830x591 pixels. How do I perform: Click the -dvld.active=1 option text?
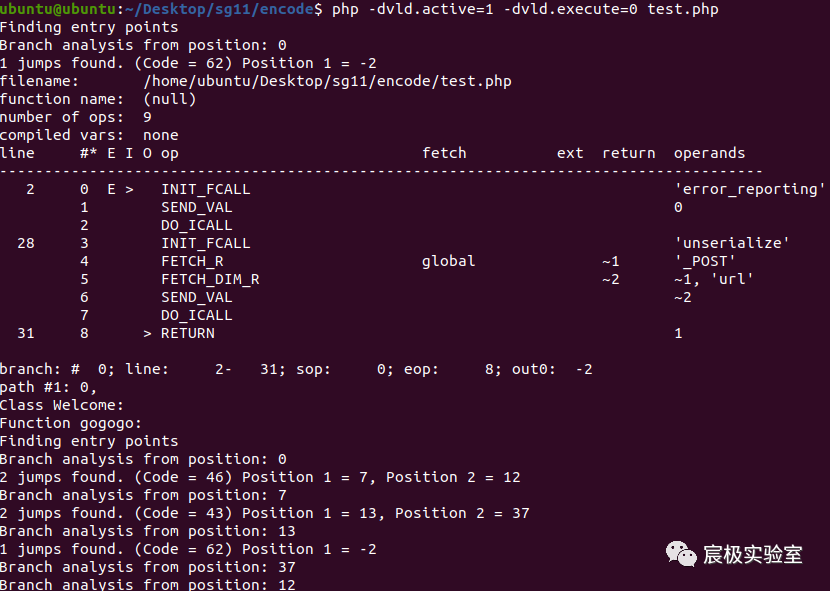point(431,9)
